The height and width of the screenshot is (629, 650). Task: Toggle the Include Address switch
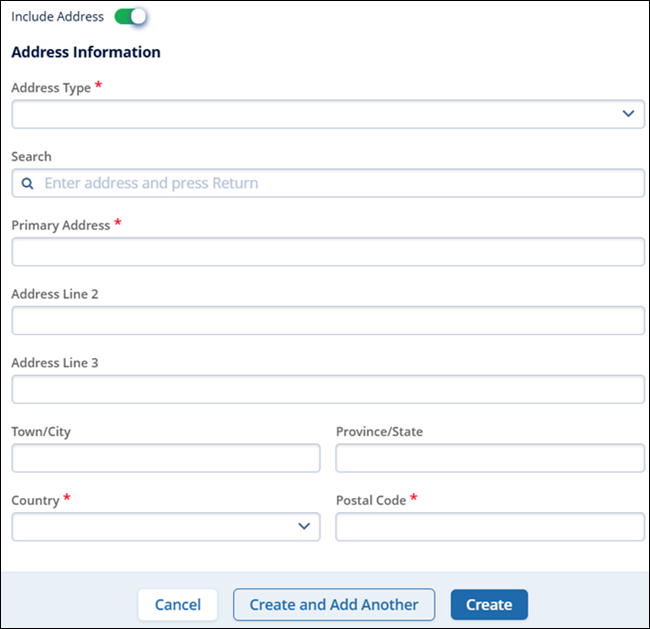(x=131, y=17)
